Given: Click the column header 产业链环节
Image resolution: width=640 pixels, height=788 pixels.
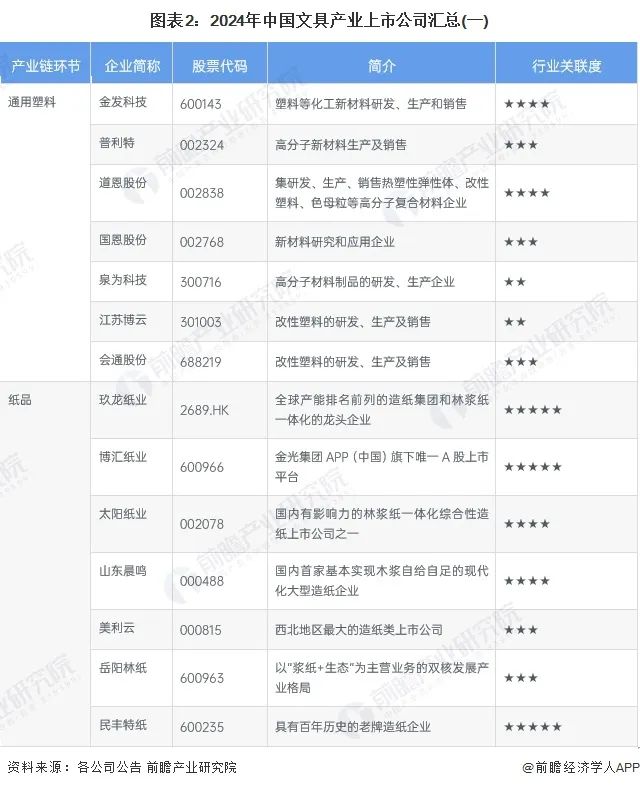Looking at the screenshot, I should [x=45, y=66].
